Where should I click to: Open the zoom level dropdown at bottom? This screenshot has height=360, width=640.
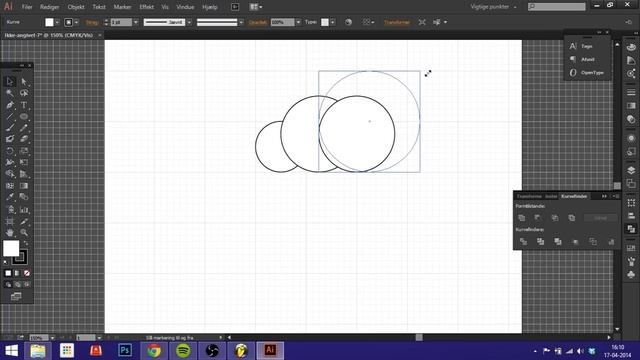[53, 338]
